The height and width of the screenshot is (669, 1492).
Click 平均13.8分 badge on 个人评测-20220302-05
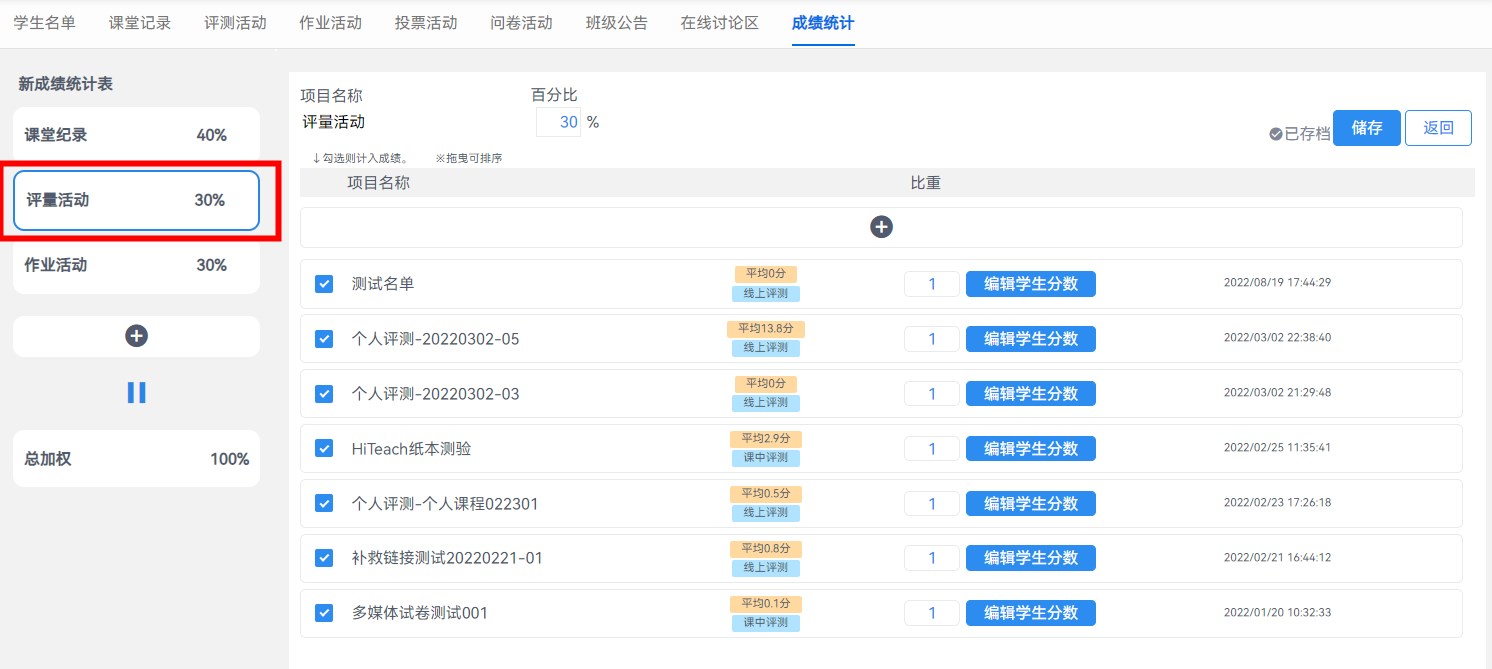tap(765, 329)
